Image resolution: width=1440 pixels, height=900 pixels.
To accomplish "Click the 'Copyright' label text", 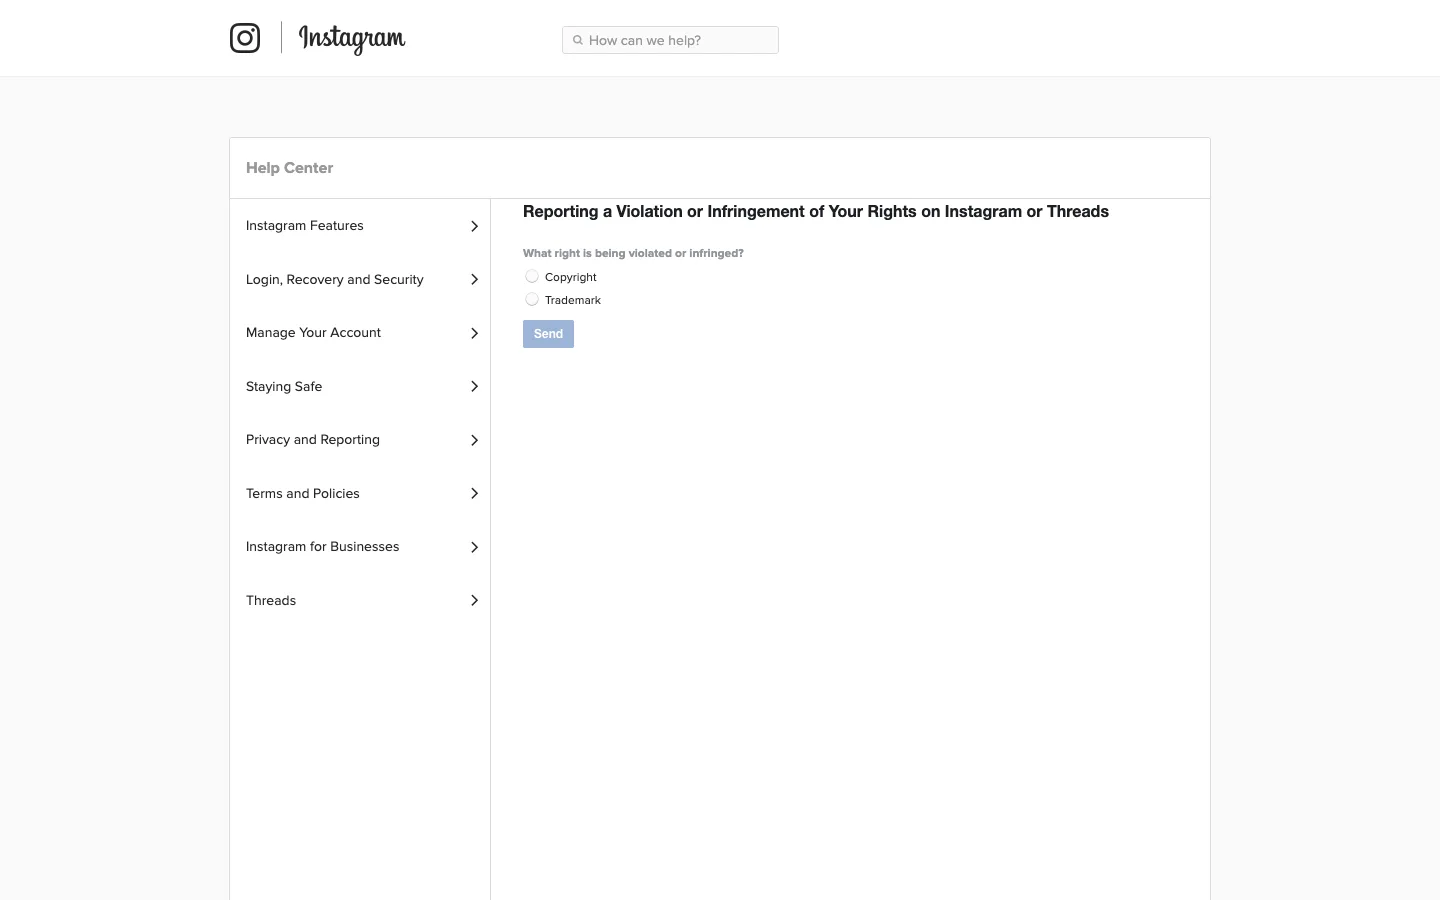I will pos(571,277).
